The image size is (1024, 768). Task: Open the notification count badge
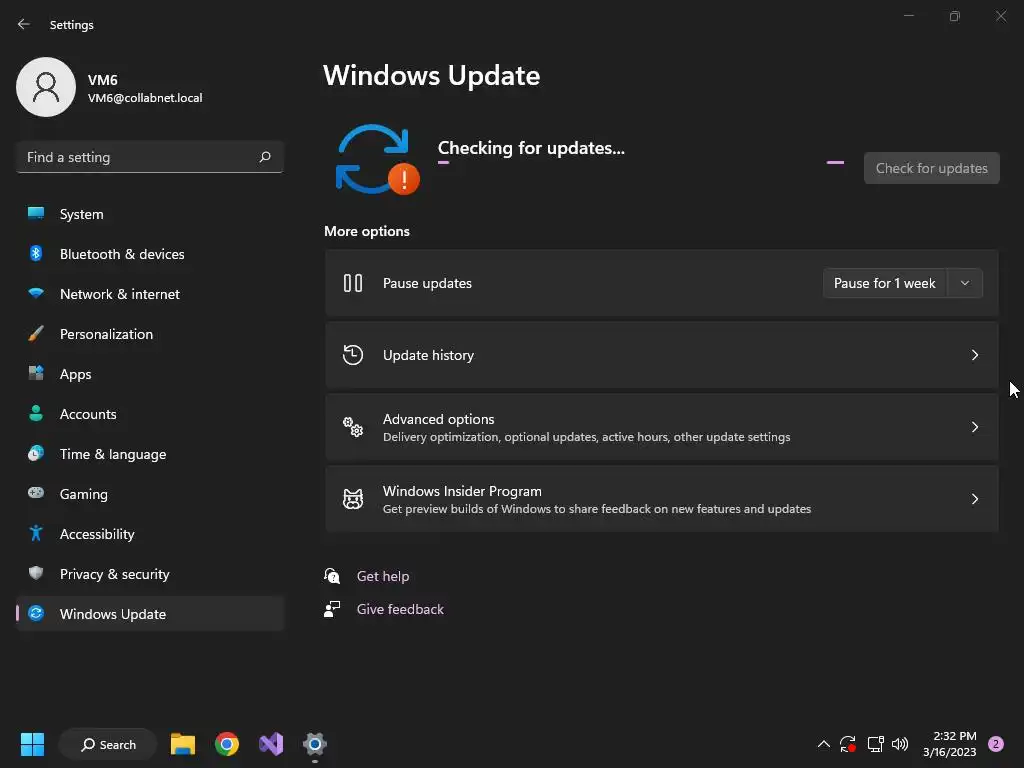[x=996, y=744]
